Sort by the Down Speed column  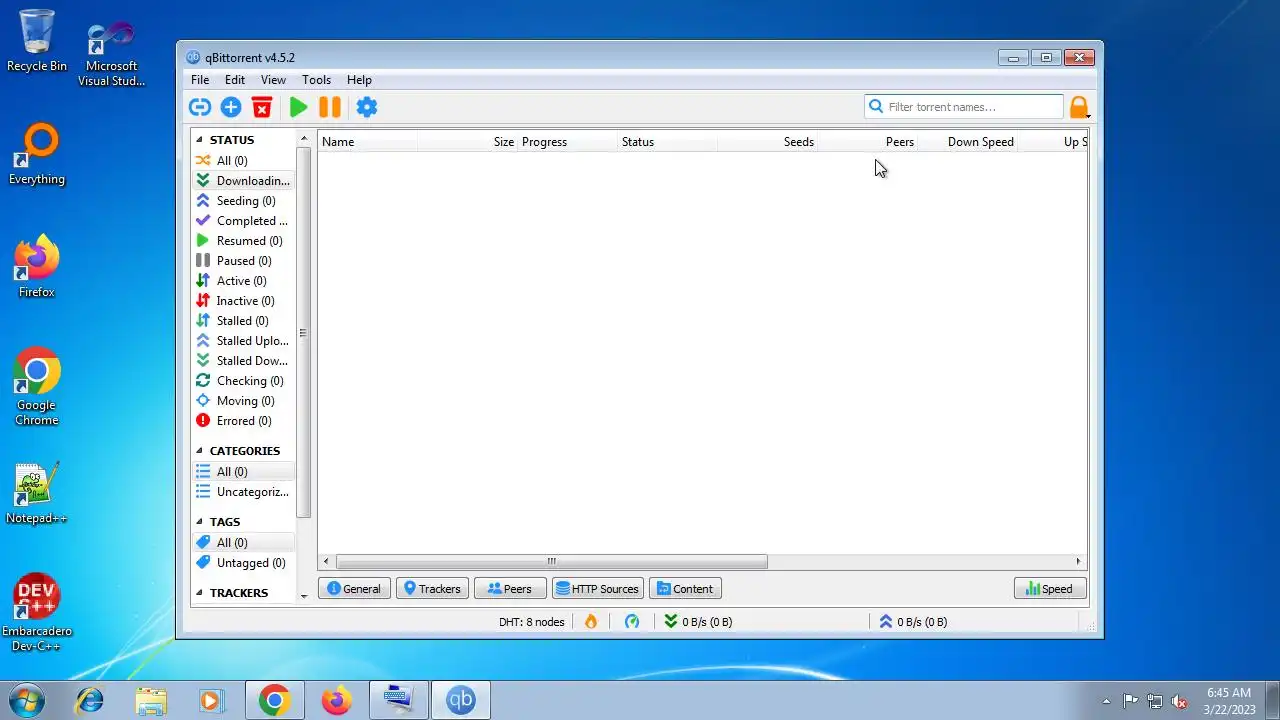tap(967, 142)
